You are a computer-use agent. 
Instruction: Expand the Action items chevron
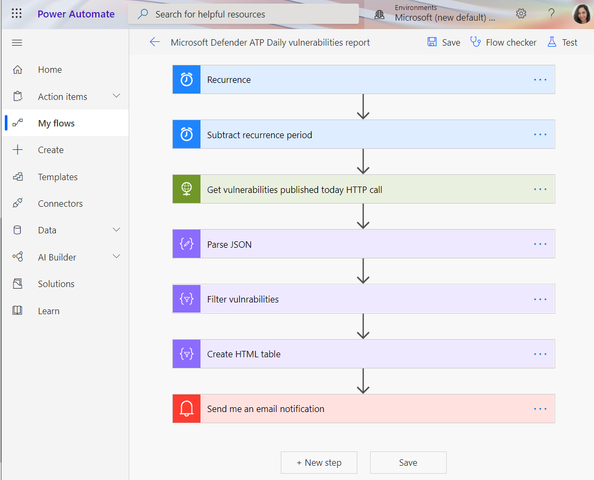[116, 96]
